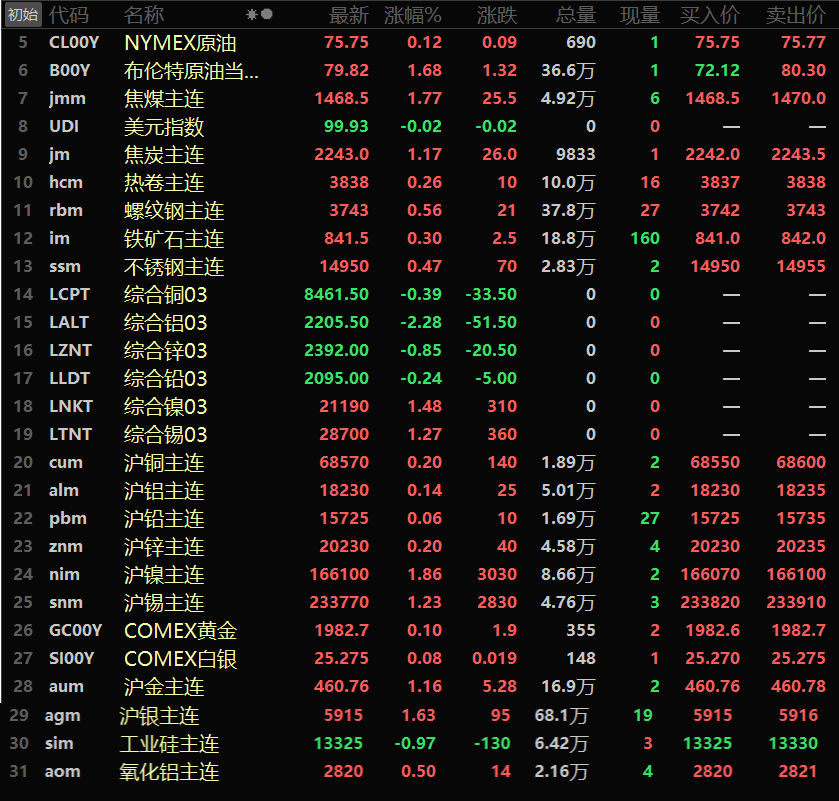The image size is (839, 801).
Task: Select the 综合铝03 row name
Action: 165,323
